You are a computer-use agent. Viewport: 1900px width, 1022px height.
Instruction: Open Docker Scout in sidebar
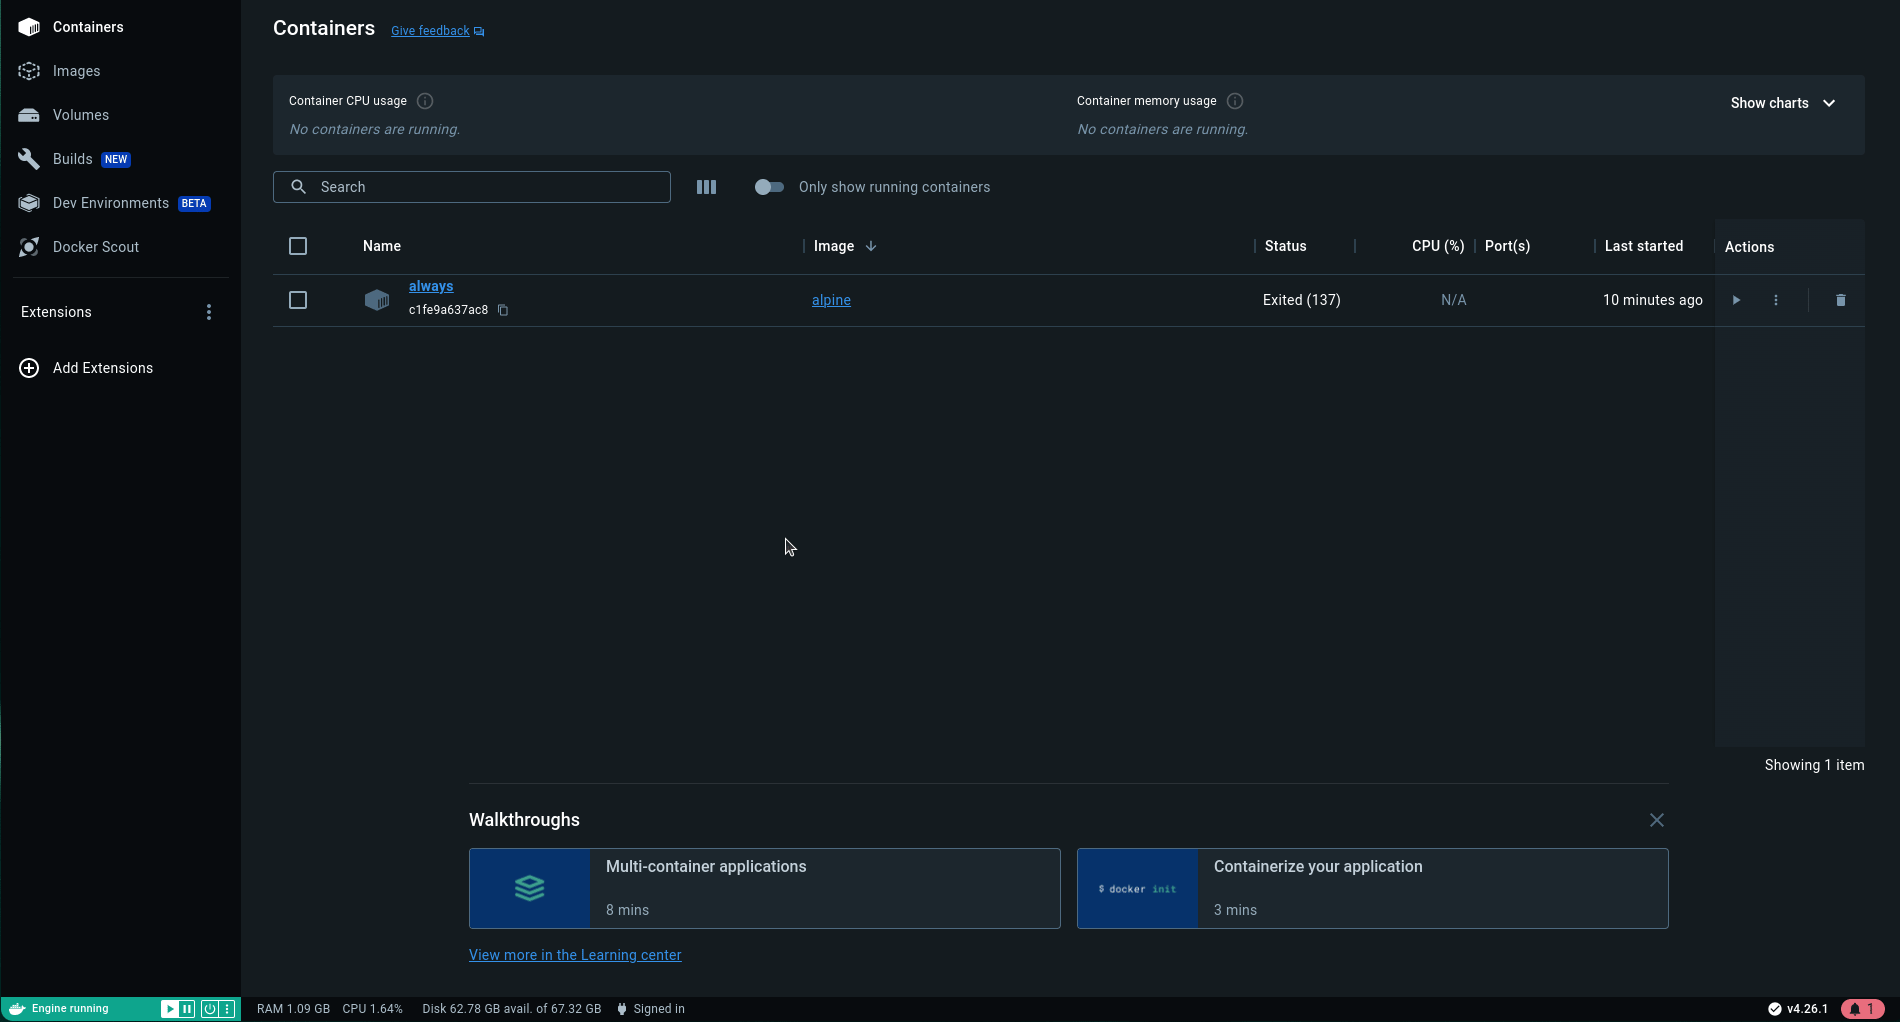120,247
